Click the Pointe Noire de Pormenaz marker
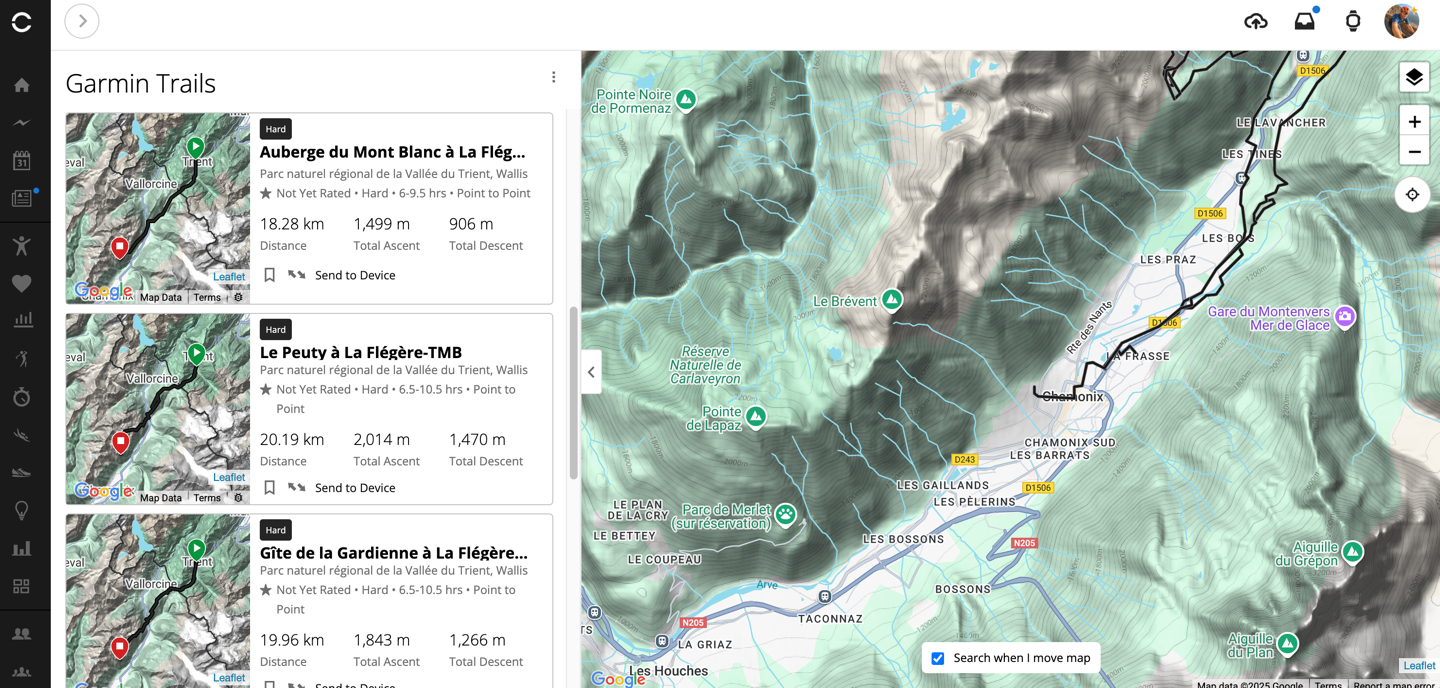The width and height of the screenshot is (1440, 688). point(686,99)
